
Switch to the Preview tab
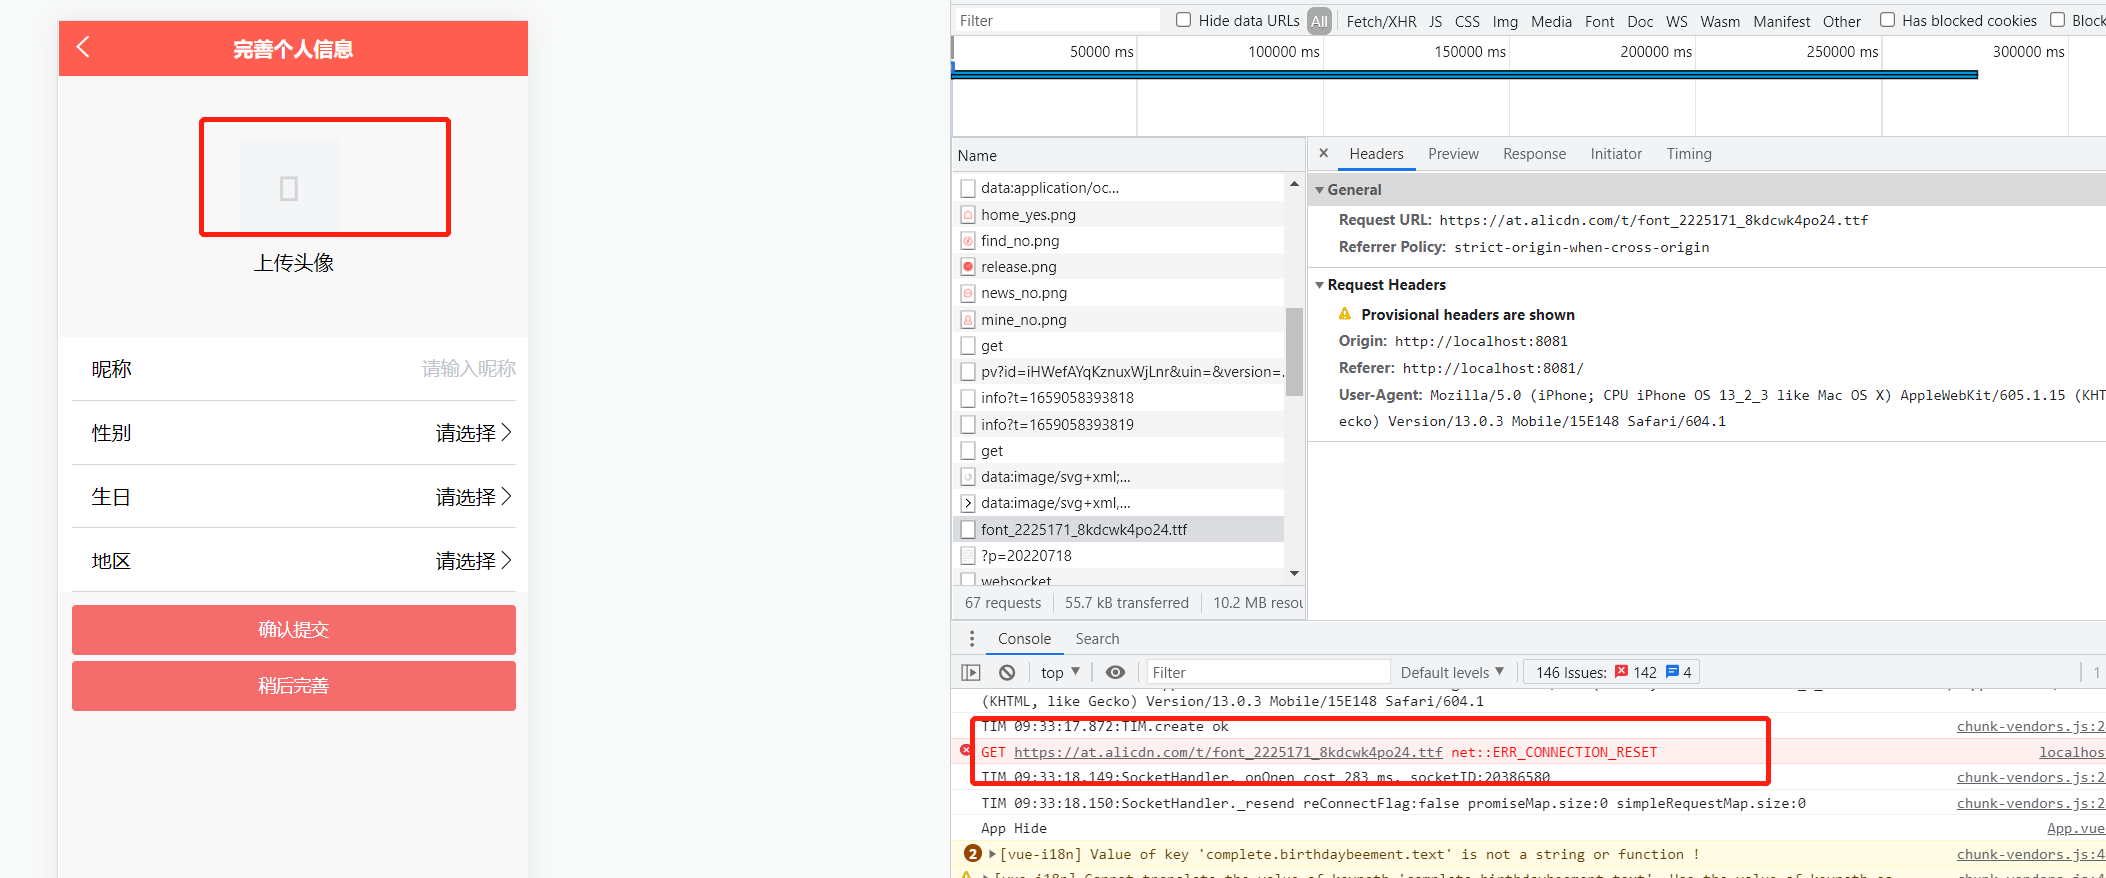click(1453, 153)
